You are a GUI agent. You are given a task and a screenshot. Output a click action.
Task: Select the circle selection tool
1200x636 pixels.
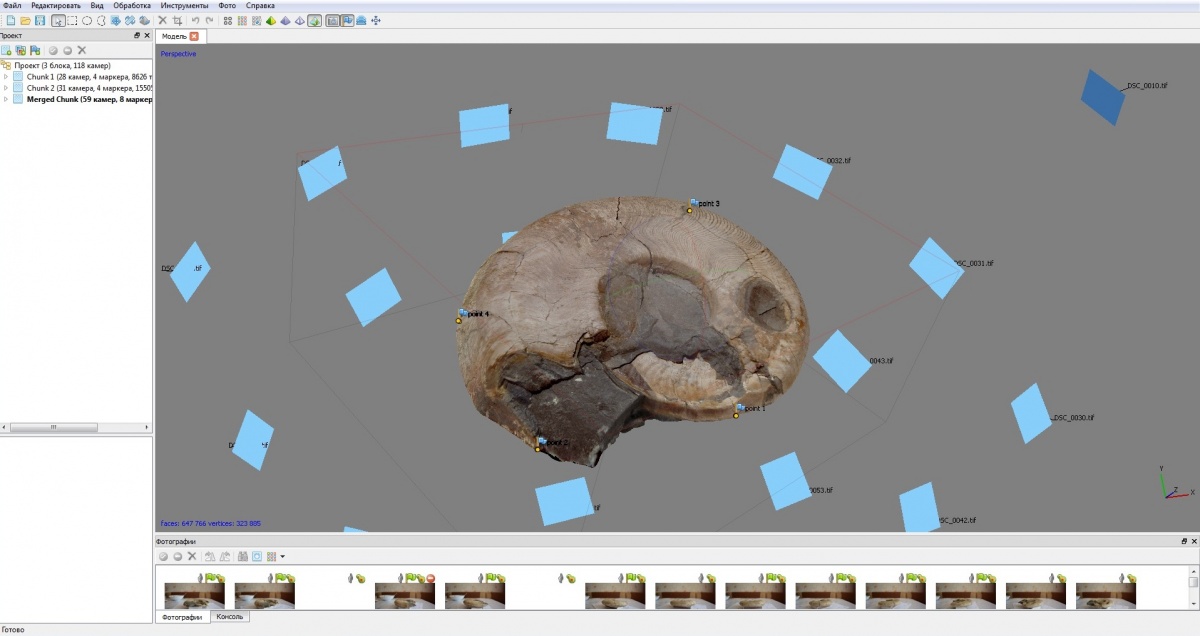pos(87,20)
